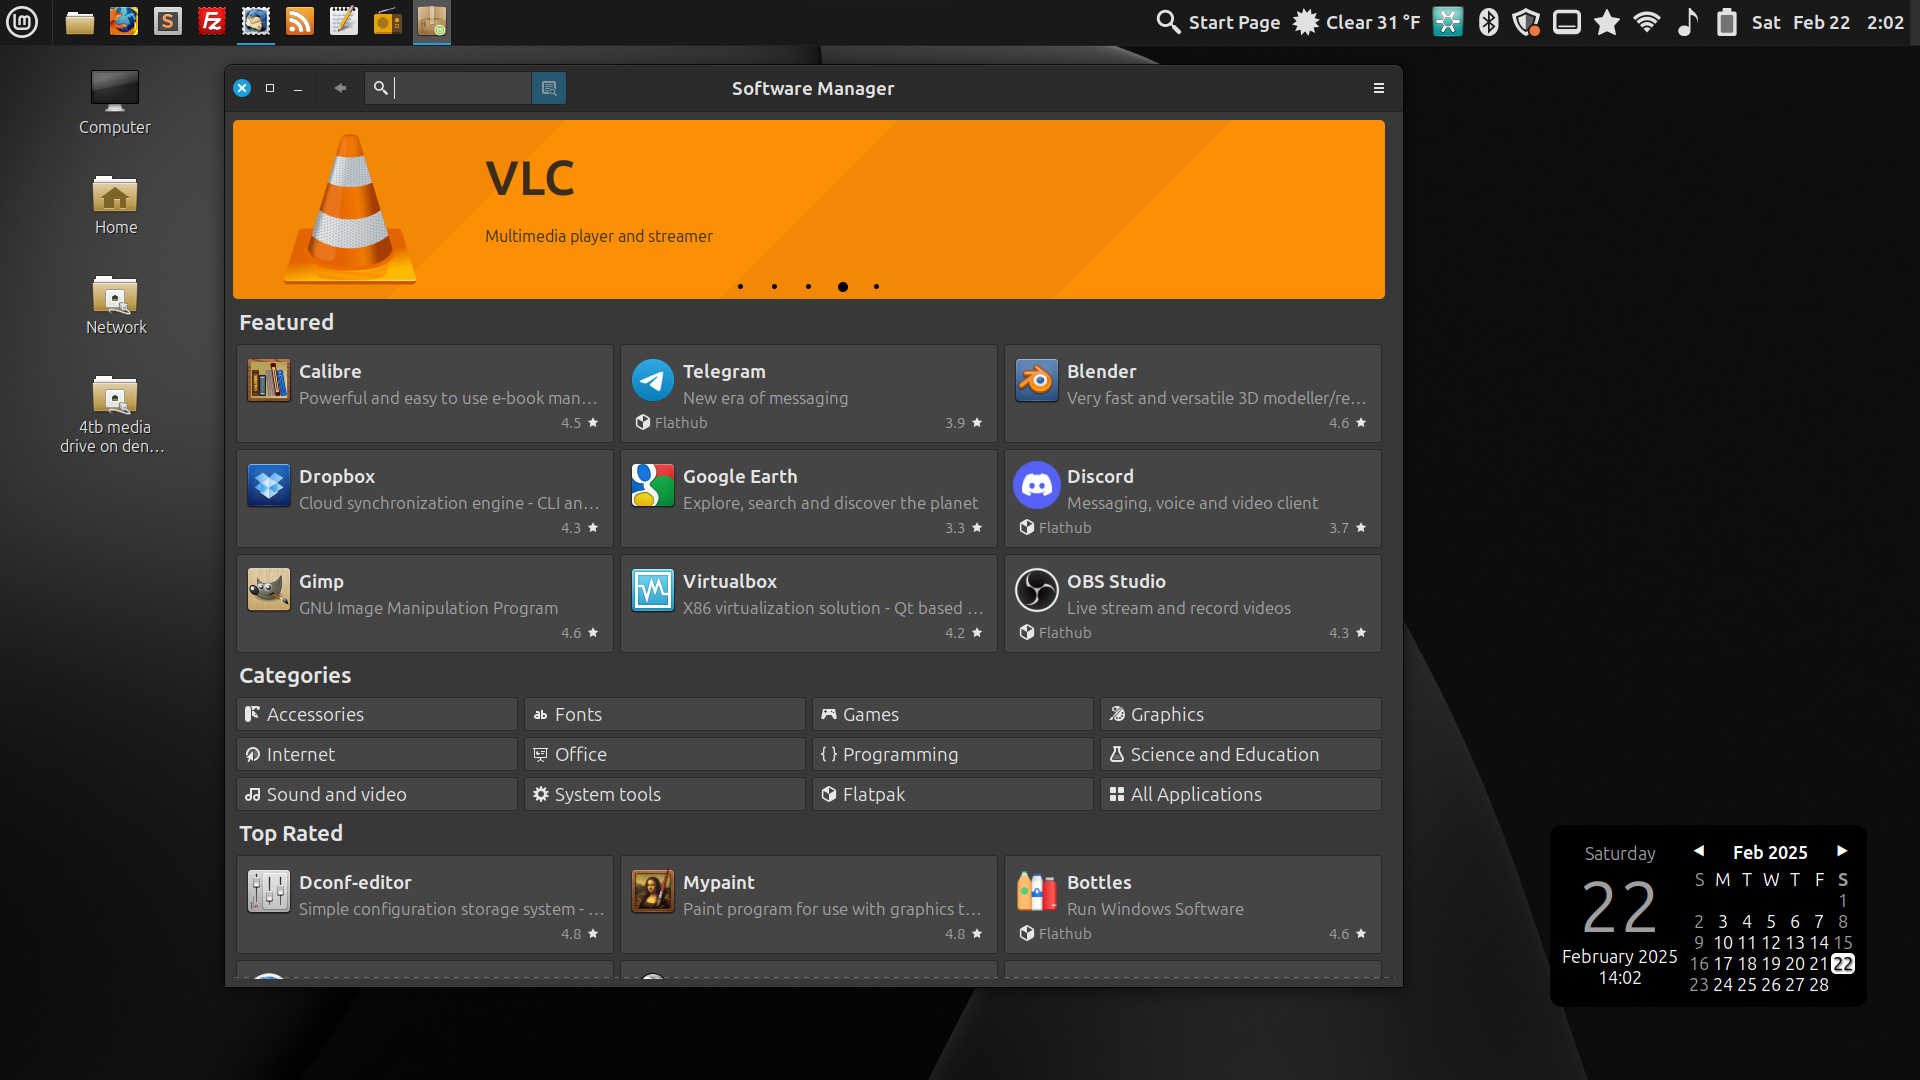Click the back arrow in header

pos(340,88)
